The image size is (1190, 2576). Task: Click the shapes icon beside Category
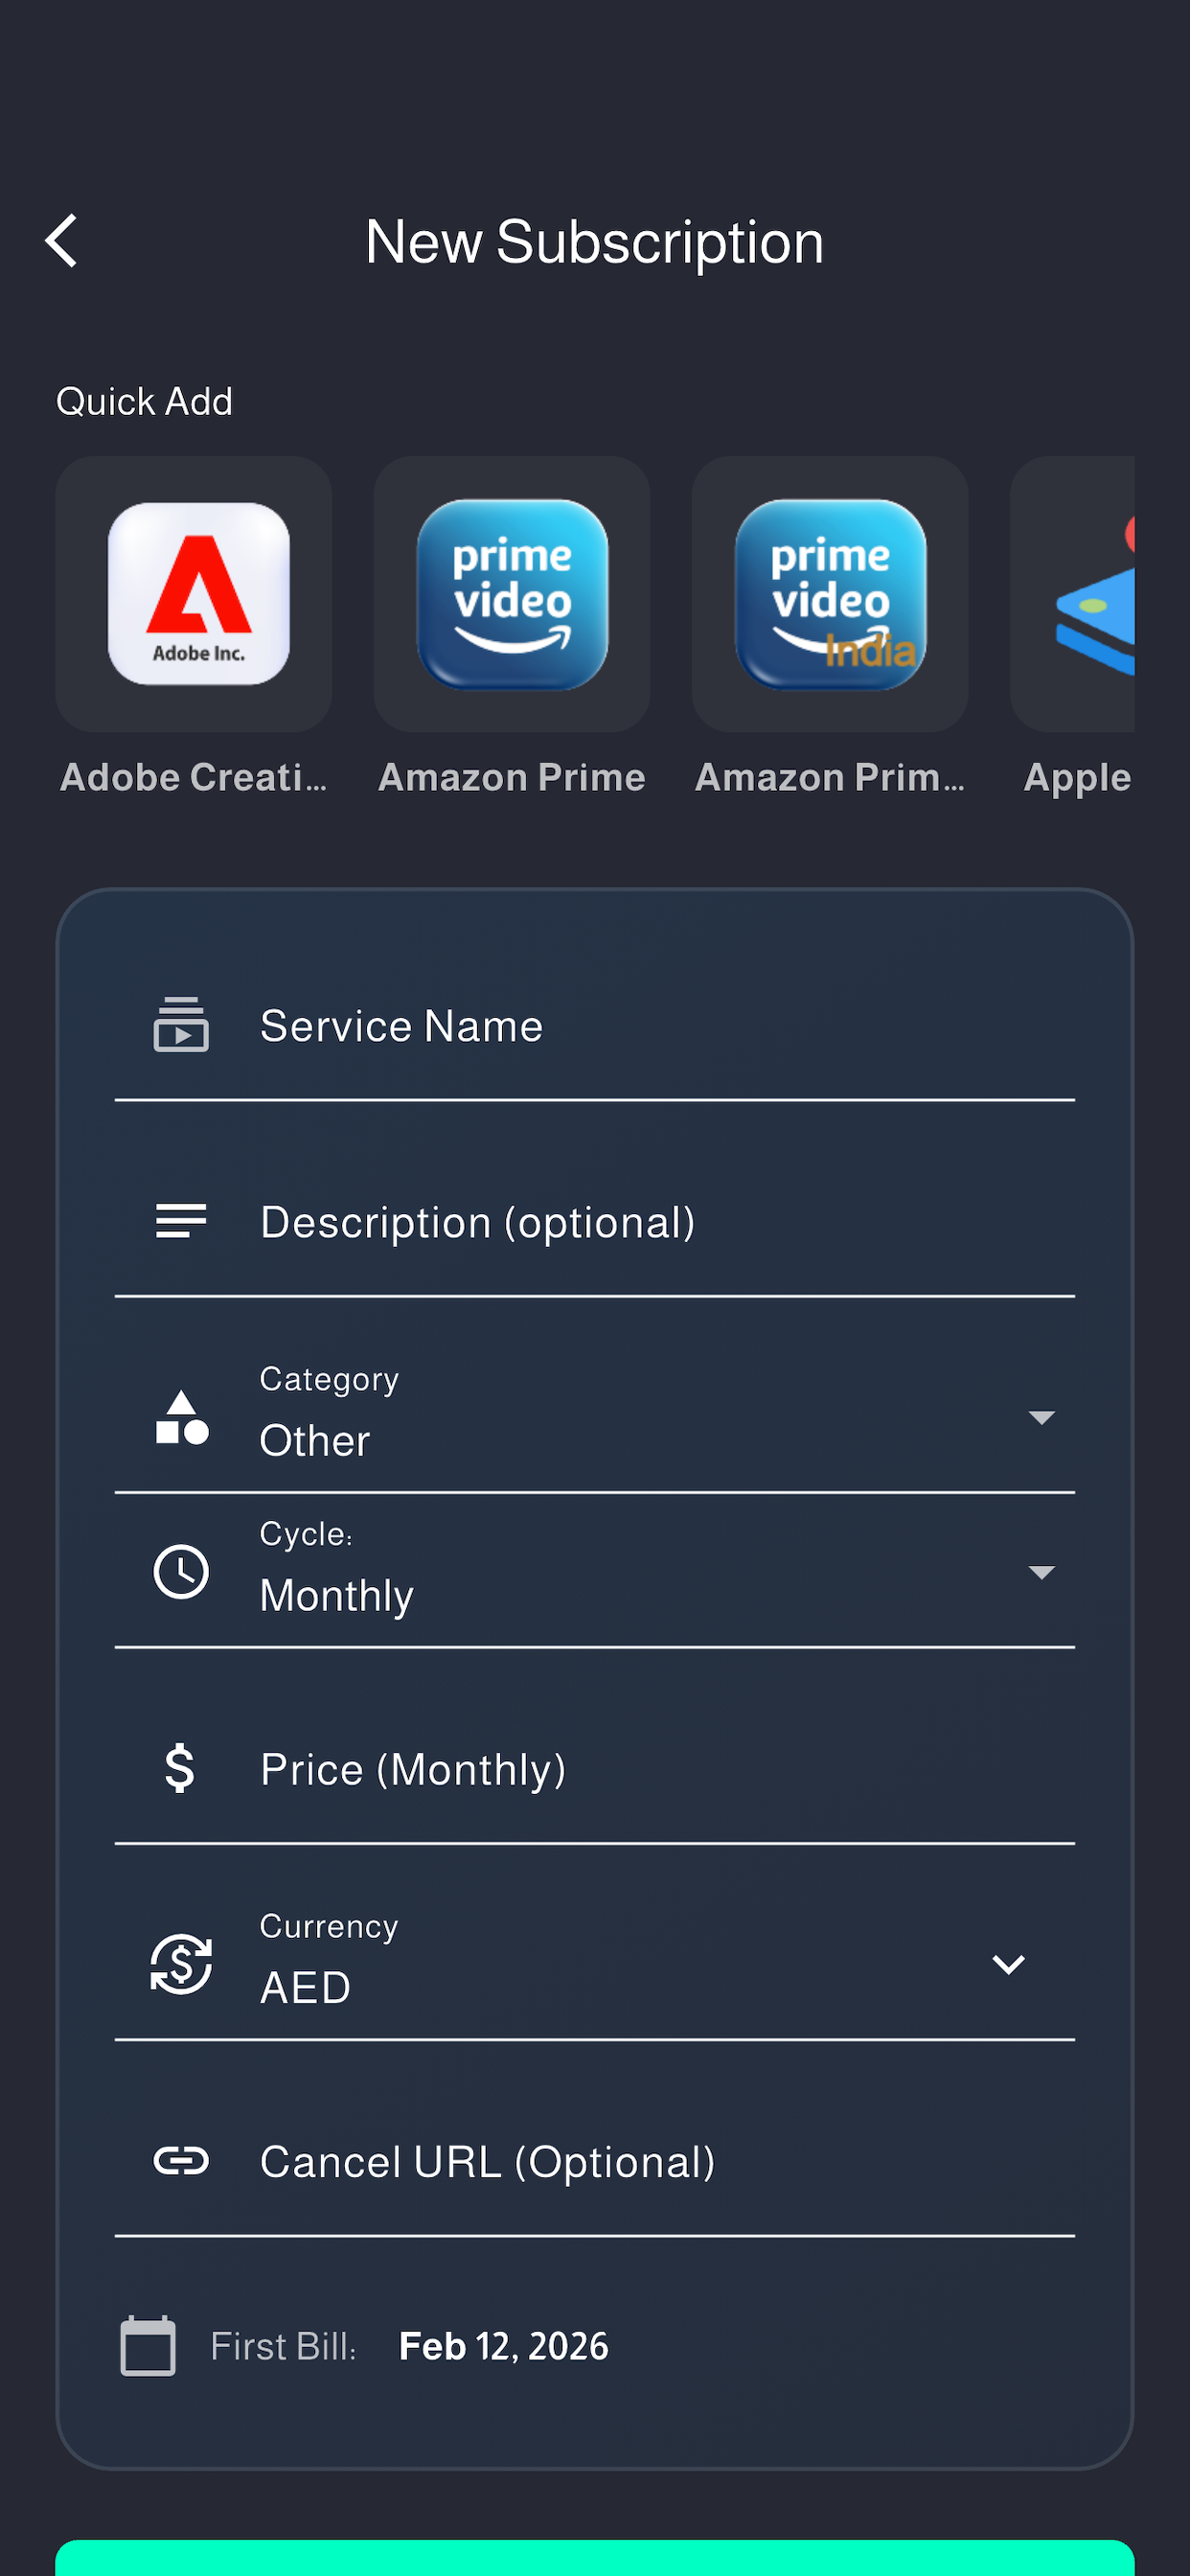(x=181, y=1417)
